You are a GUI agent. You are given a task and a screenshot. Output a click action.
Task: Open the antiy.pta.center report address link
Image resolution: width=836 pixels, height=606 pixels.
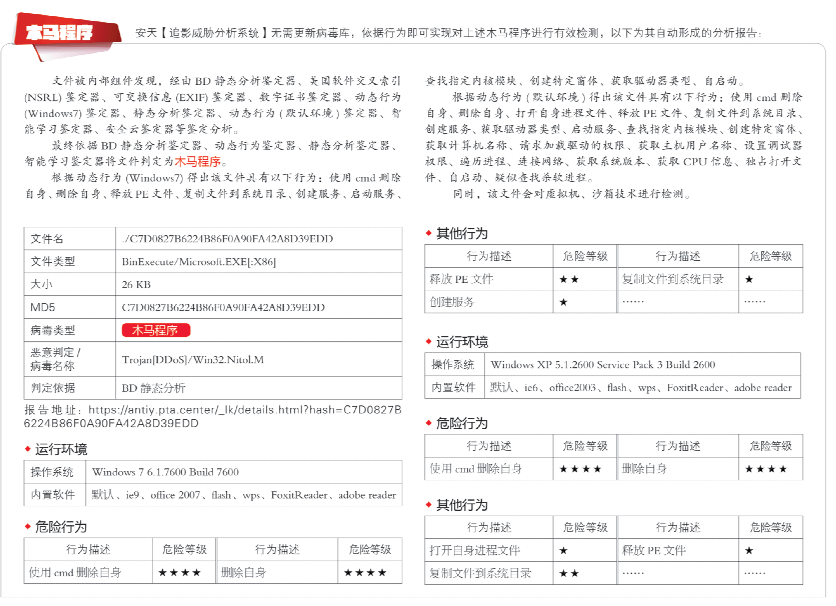213,417
